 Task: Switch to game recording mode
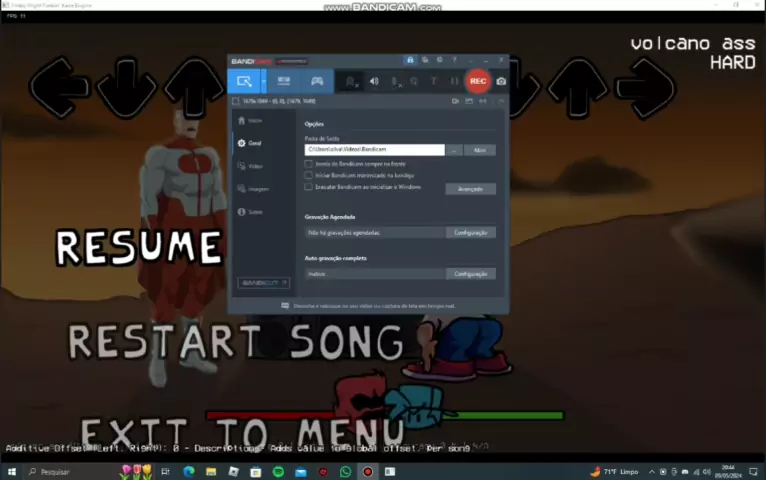pyautogui.click(x=317, y=81)
